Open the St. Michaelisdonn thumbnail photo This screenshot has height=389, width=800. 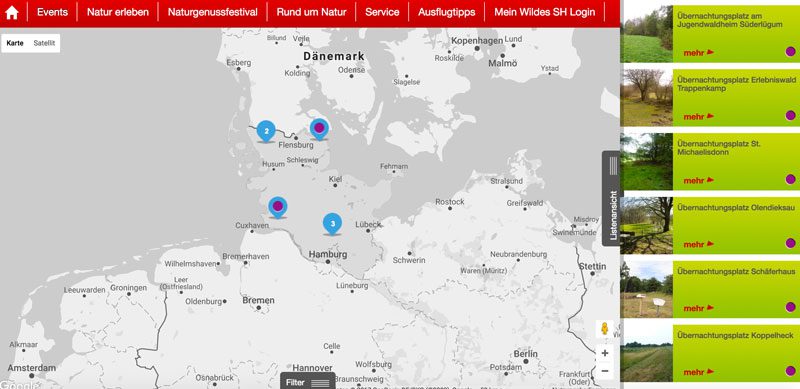[646, 161]
